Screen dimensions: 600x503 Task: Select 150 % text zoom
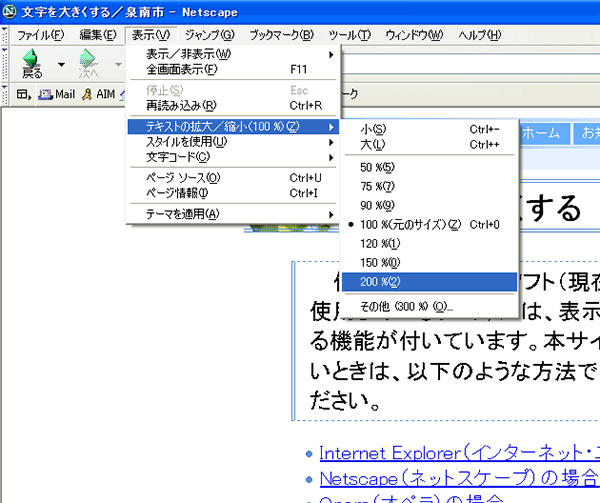tap(429, 263)
